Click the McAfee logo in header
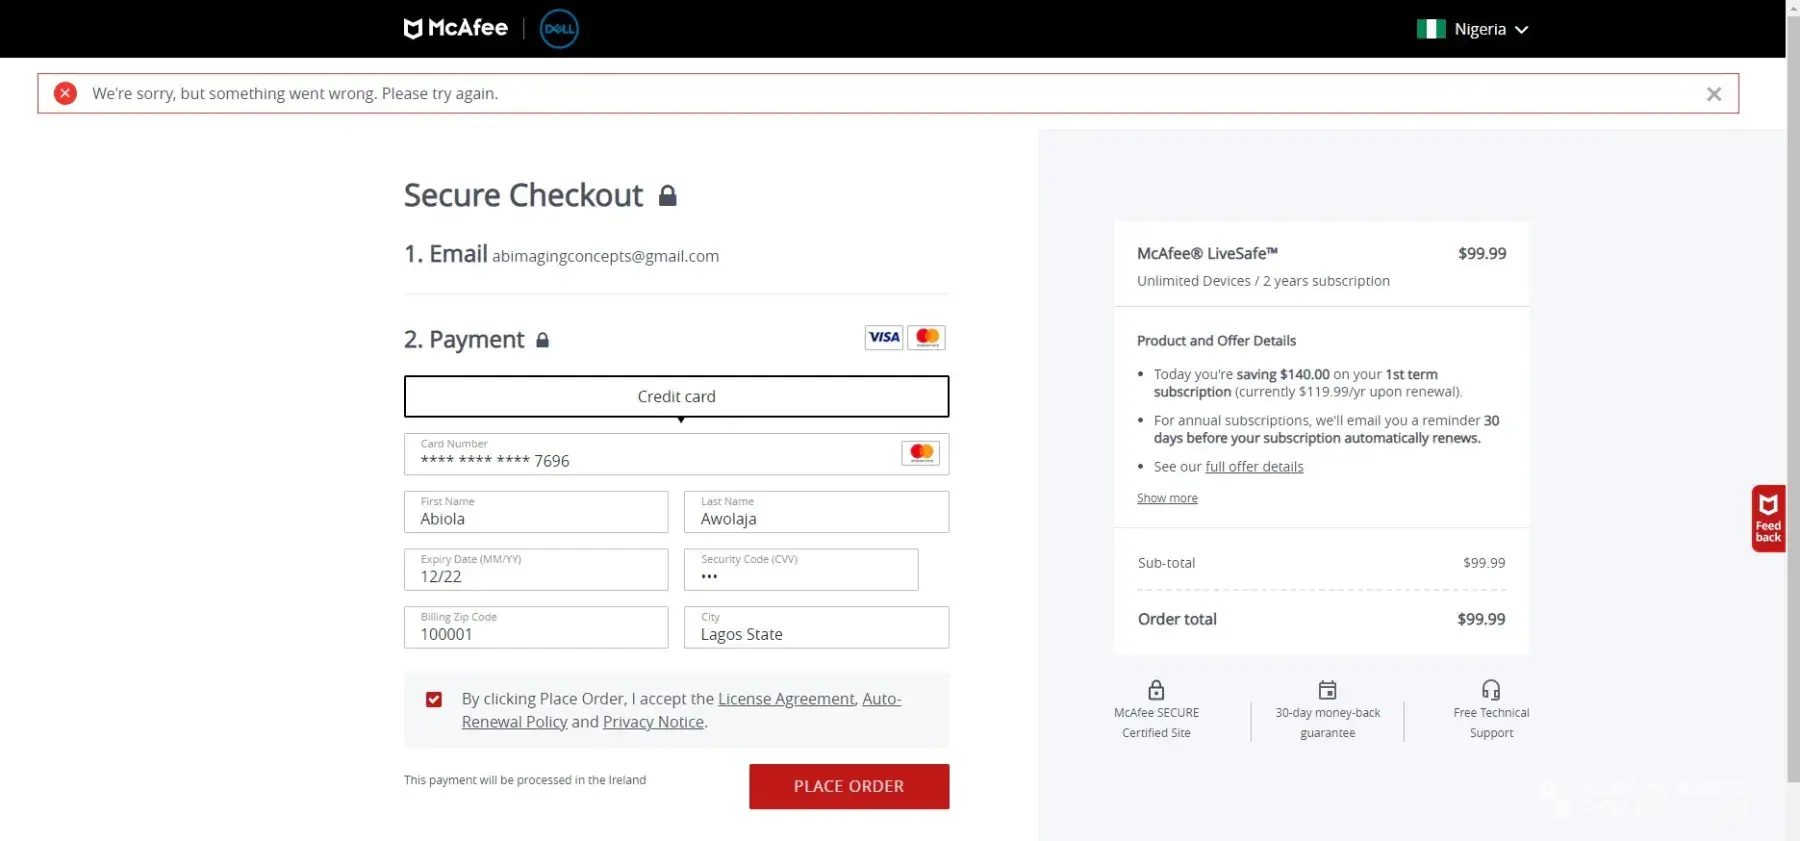Screen dimensions: 1800x841 coord(455,28)
